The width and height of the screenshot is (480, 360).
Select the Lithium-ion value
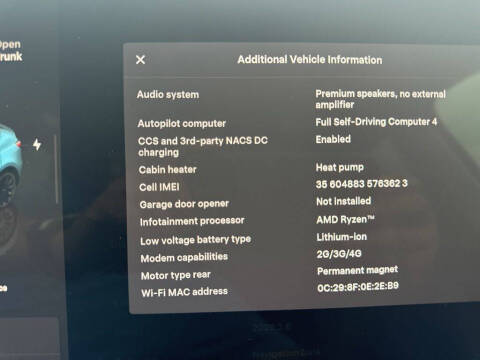click(342, 237)
